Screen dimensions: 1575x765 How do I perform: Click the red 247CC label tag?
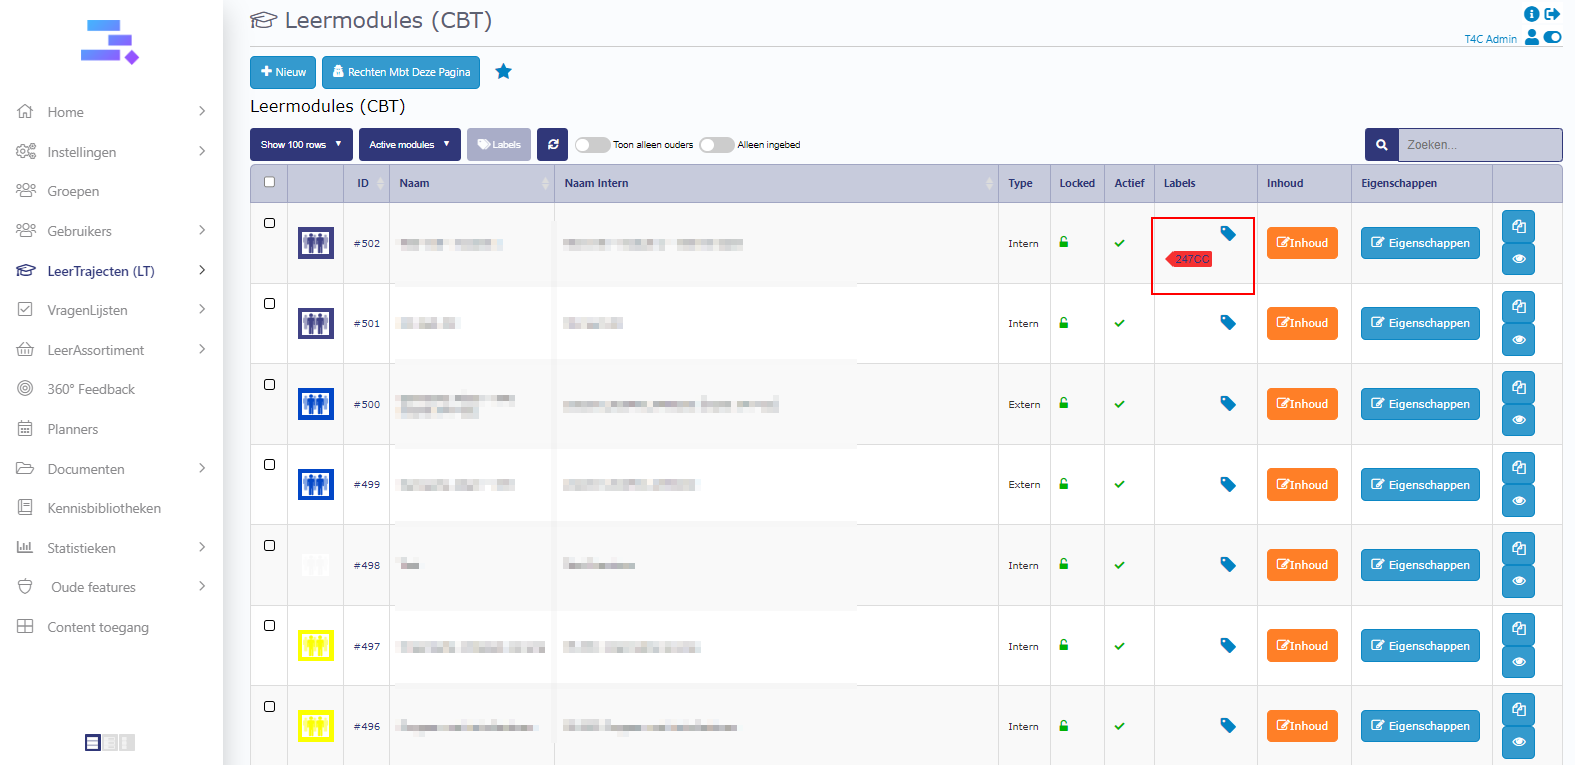pos(1190,259)
